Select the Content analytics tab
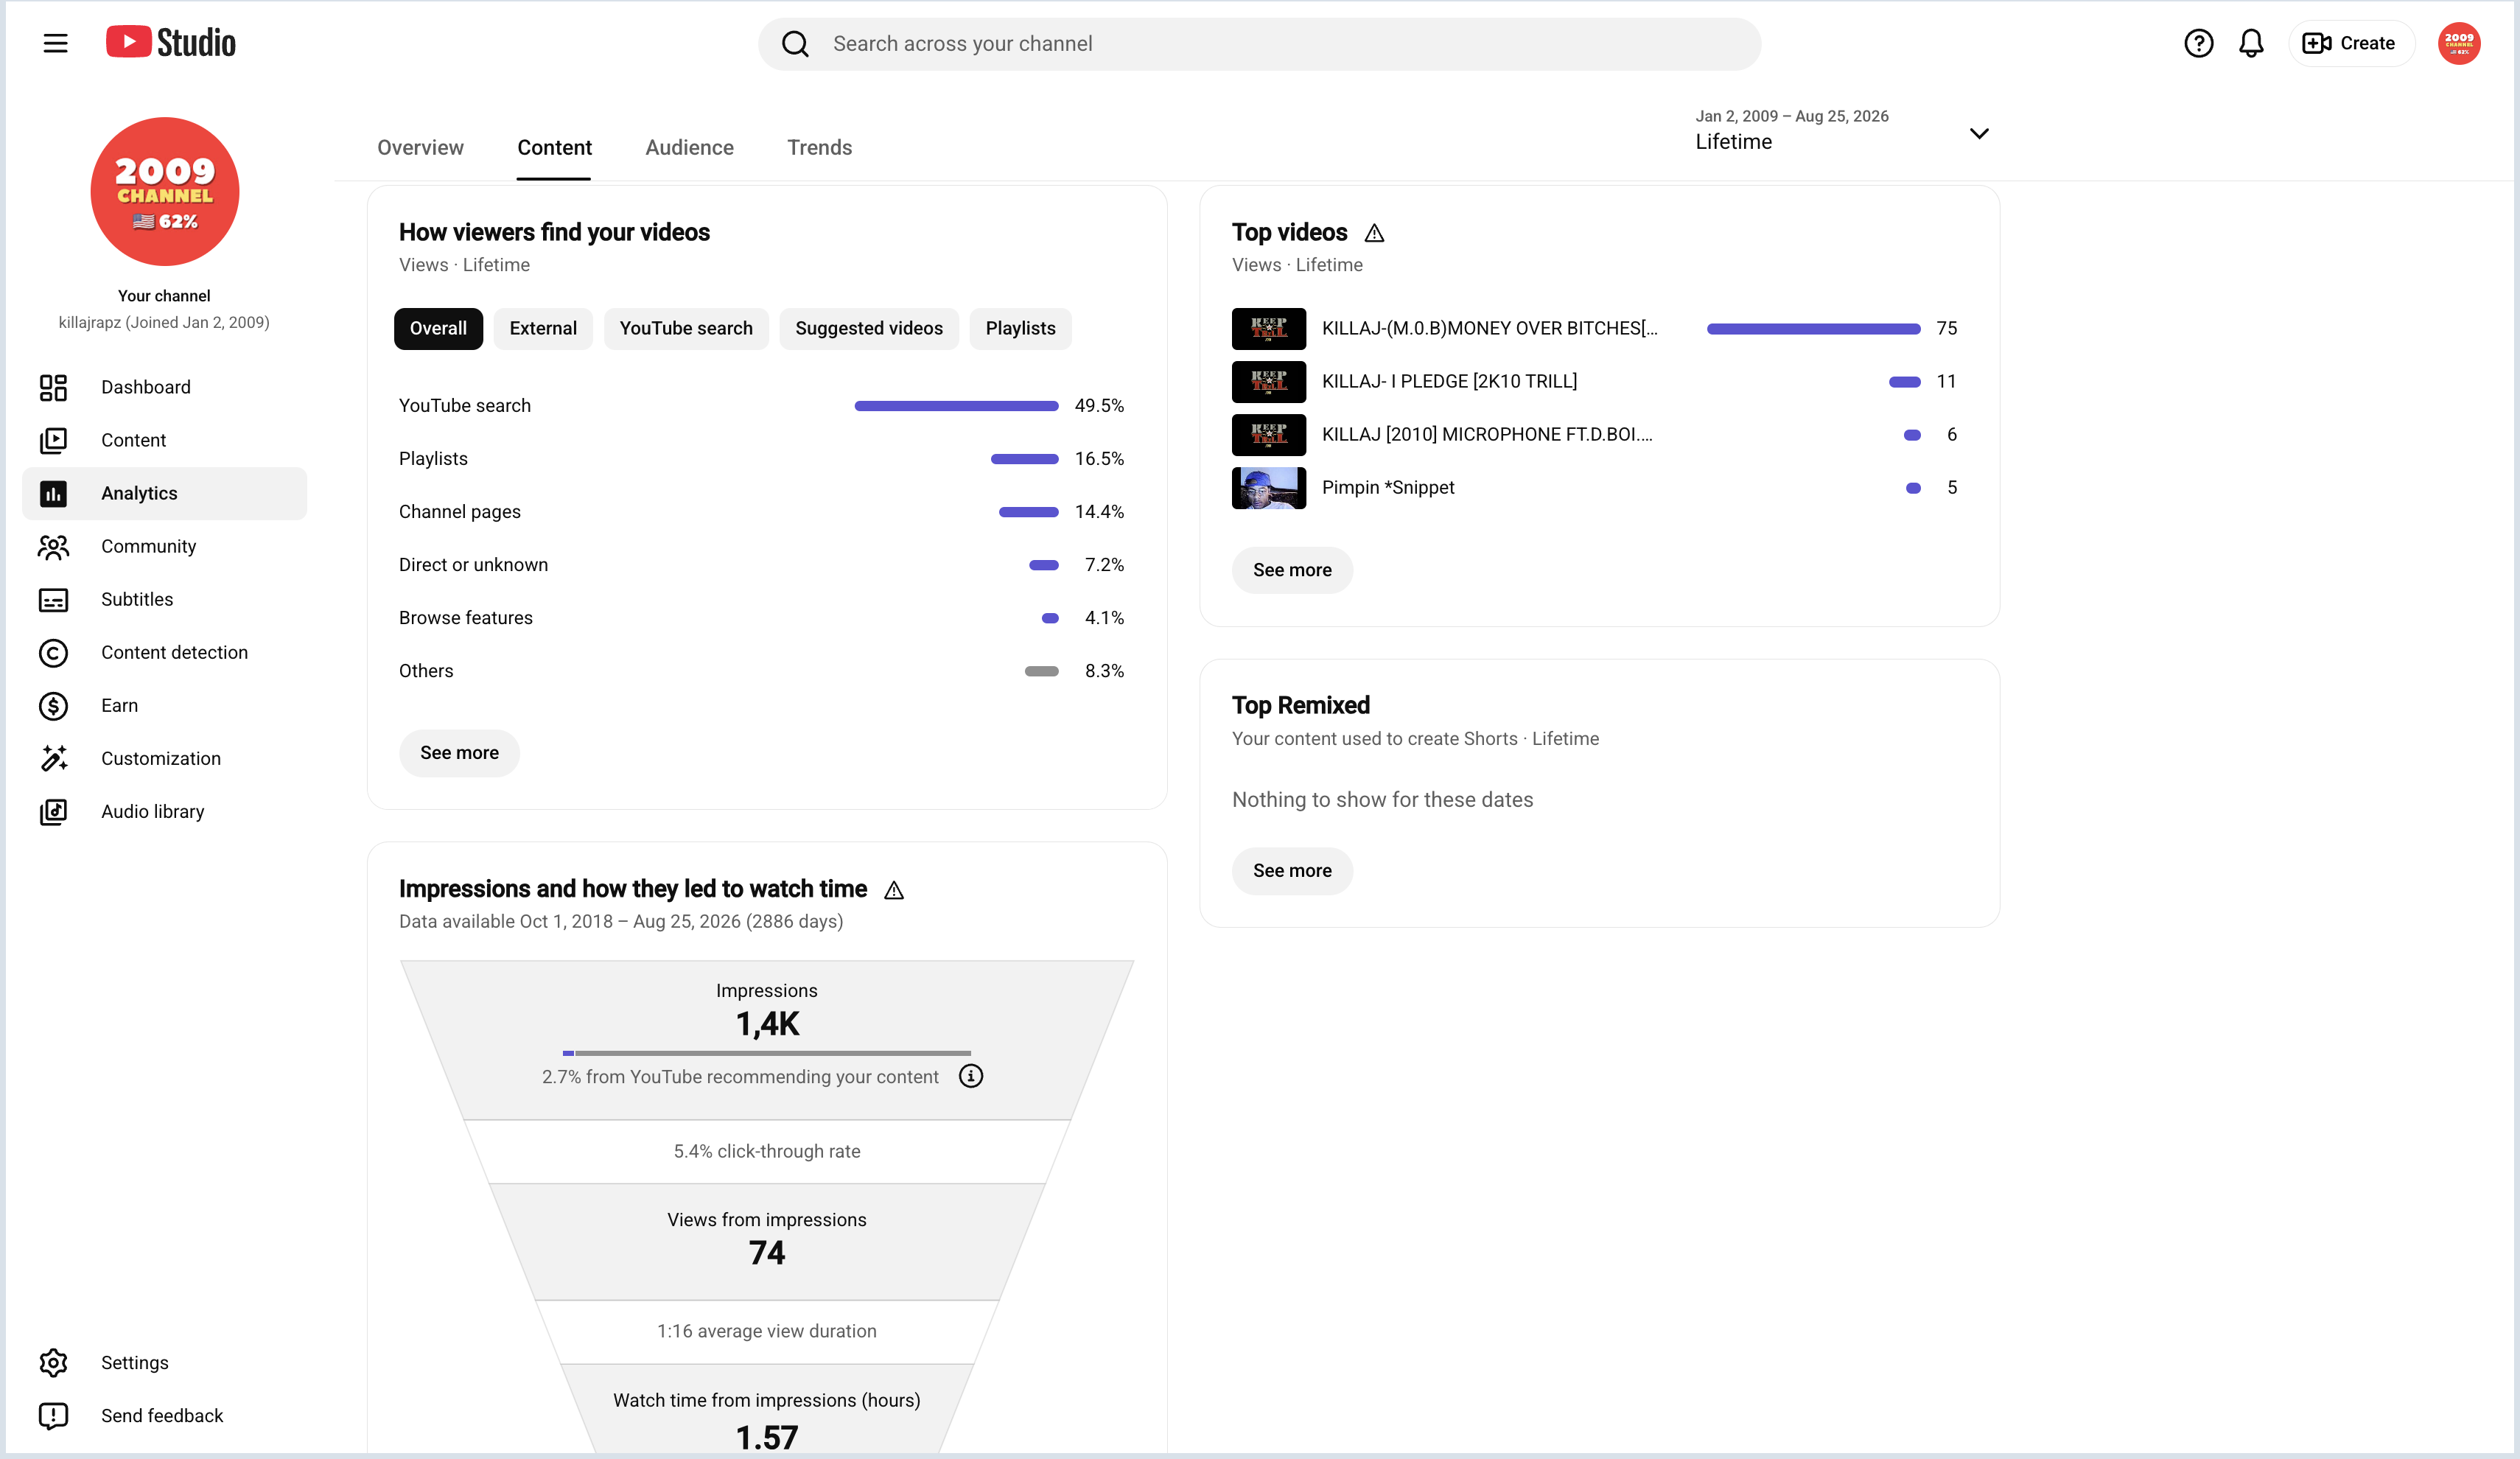 coord(554,147)
